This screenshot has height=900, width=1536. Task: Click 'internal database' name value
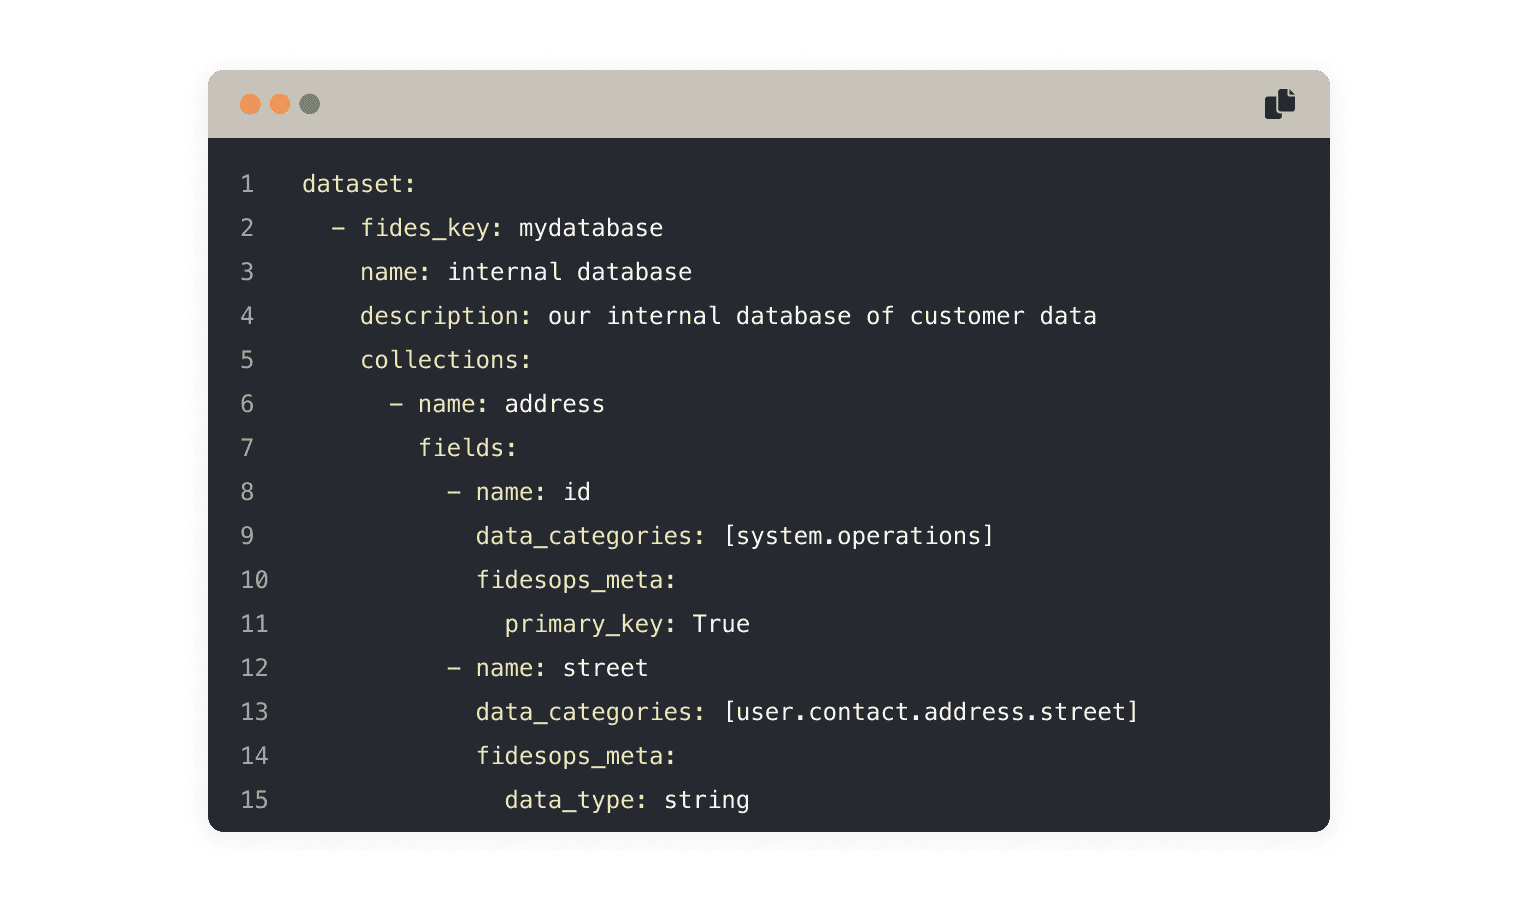point(570,272)
